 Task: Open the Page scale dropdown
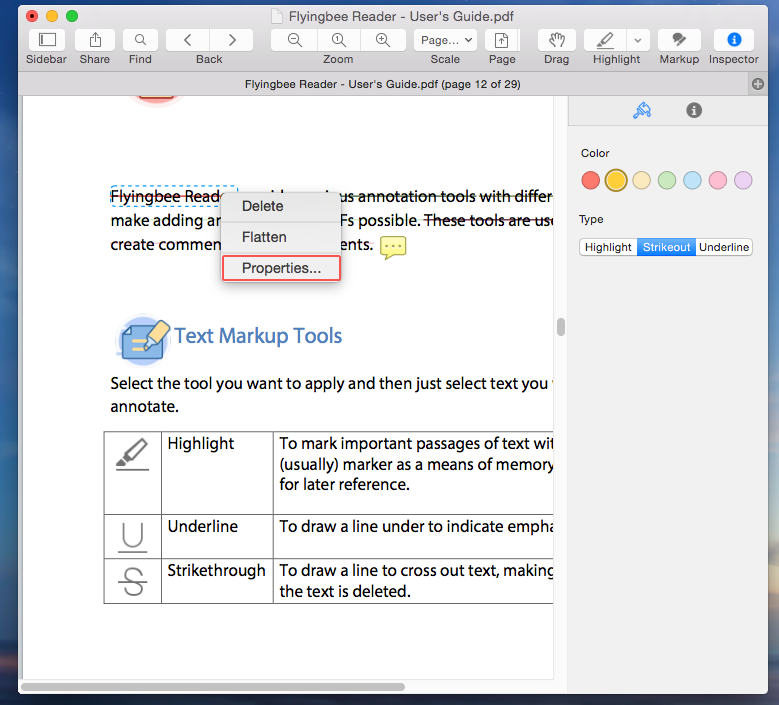[x=445, y=40]
